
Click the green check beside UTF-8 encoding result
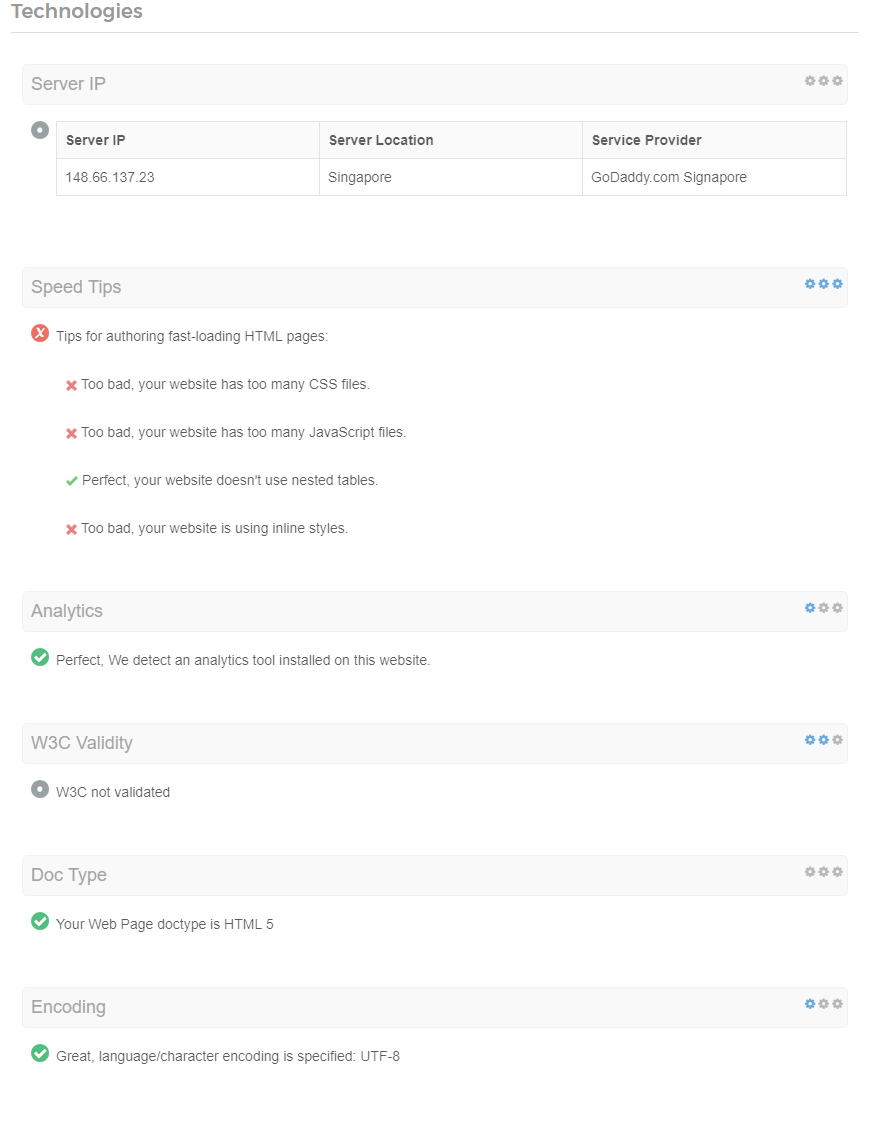(40, 1053)
